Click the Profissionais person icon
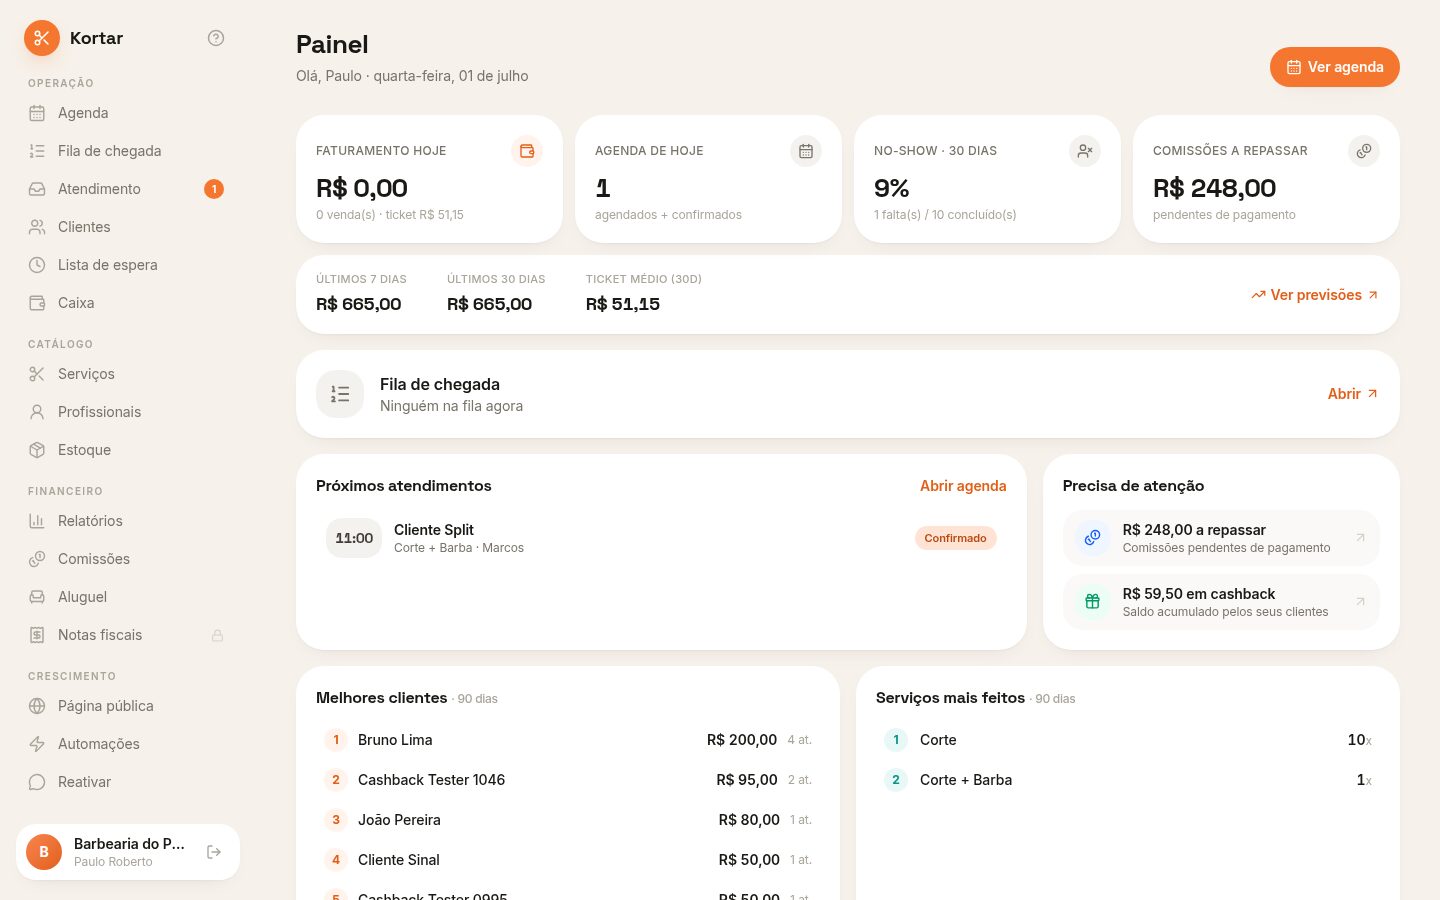This screenshot has height=900, width=1440. (x=37, y=412)
